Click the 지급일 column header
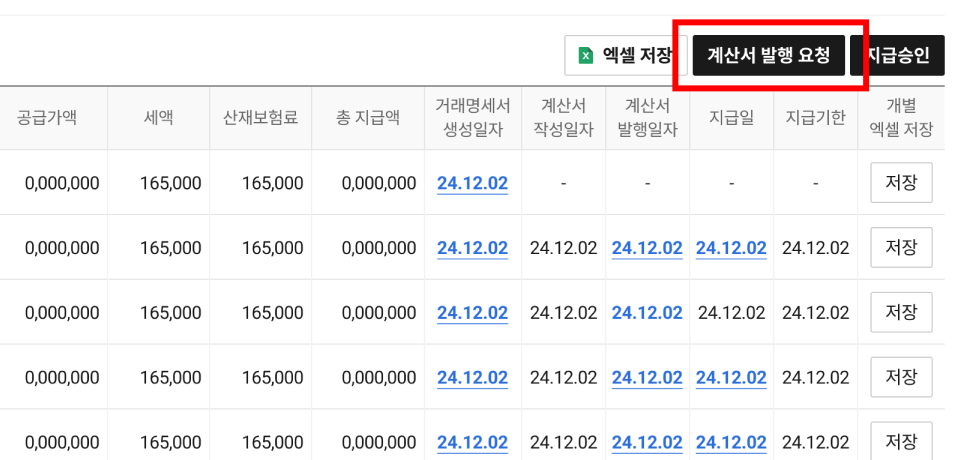This screenshot has width=953, height=460. 731,118
